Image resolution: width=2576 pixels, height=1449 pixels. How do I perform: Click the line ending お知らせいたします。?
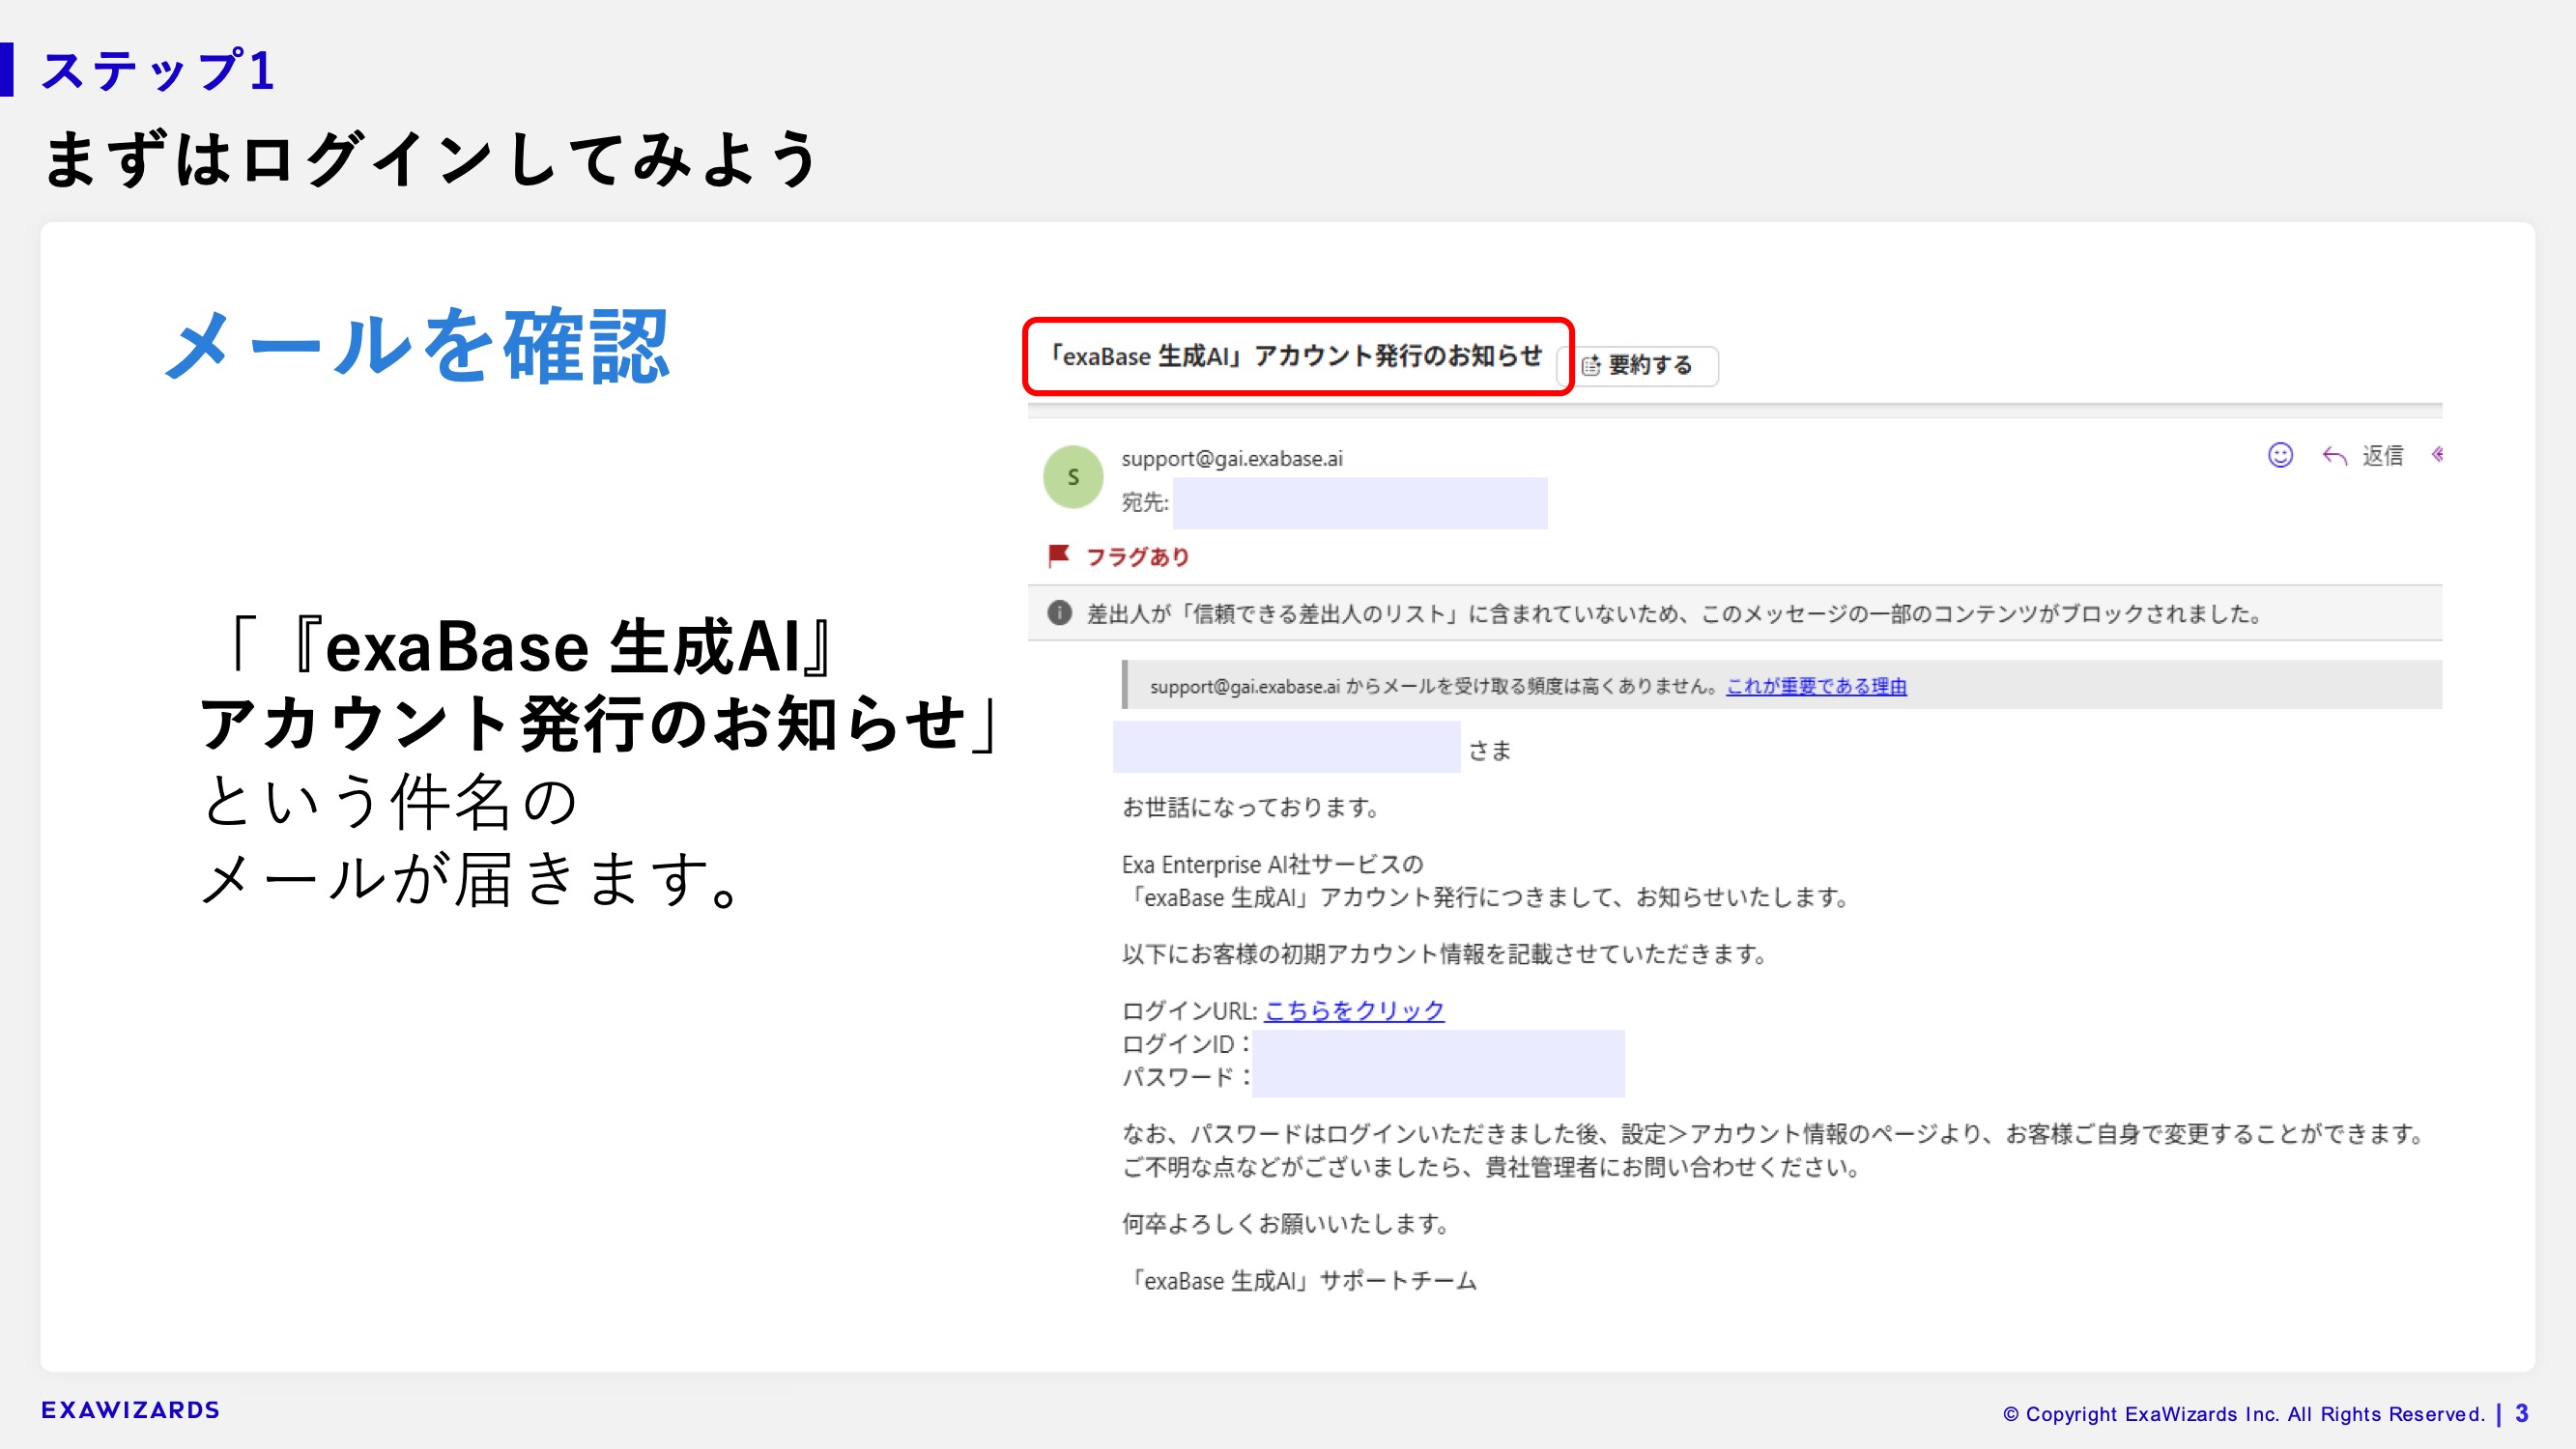coord(1486,898)
